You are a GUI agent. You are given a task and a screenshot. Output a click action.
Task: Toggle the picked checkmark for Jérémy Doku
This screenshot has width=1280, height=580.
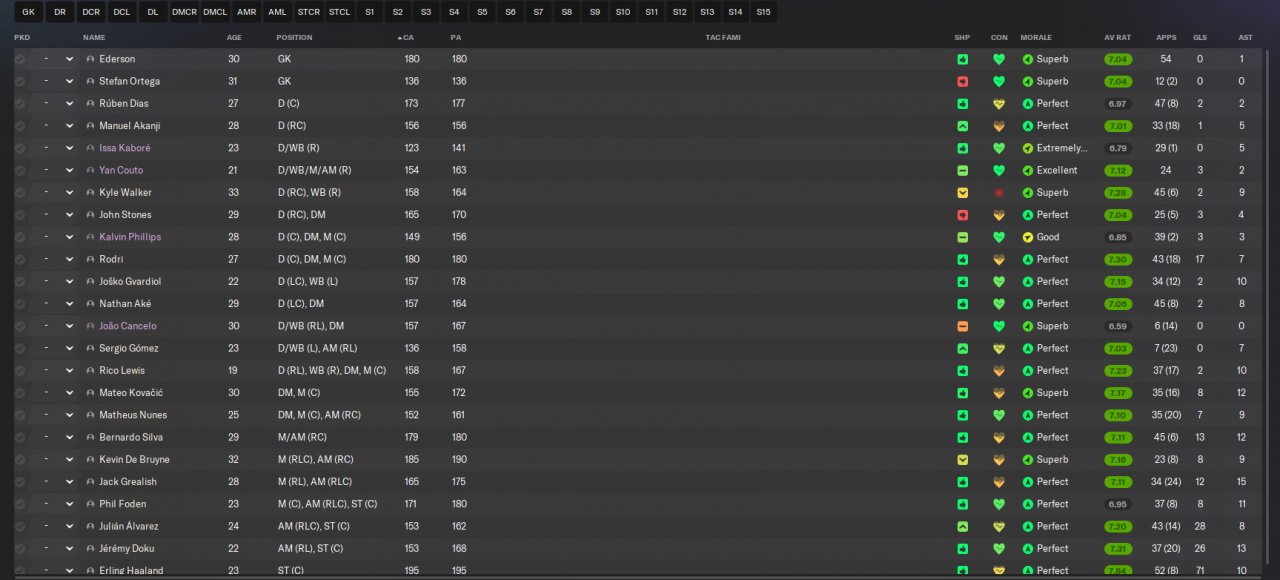[20, 549]
